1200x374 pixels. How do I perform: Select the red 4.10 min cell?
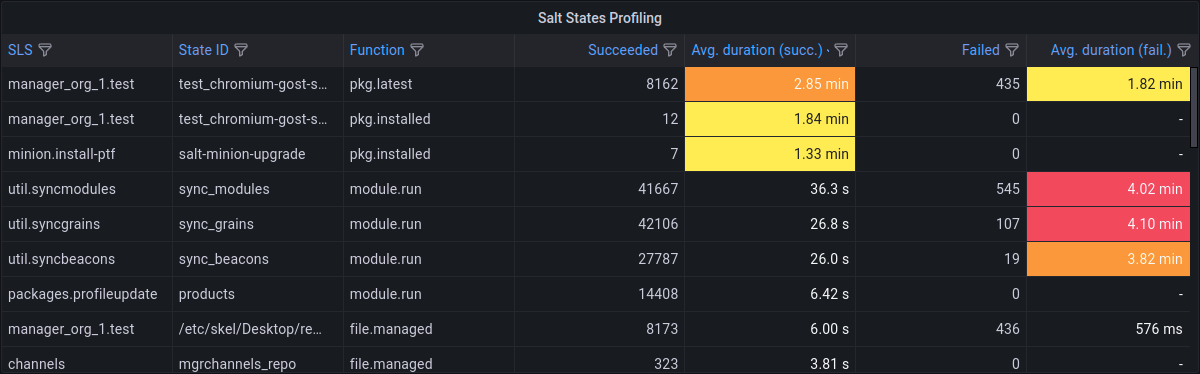pos(1107,224)
